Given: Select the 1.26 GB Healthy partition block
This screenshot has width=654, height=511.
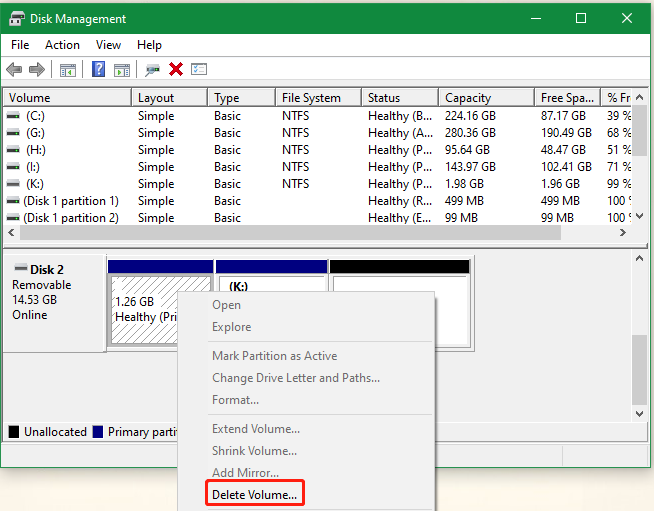Looking at the screenshot, I should tap(142, 309).
